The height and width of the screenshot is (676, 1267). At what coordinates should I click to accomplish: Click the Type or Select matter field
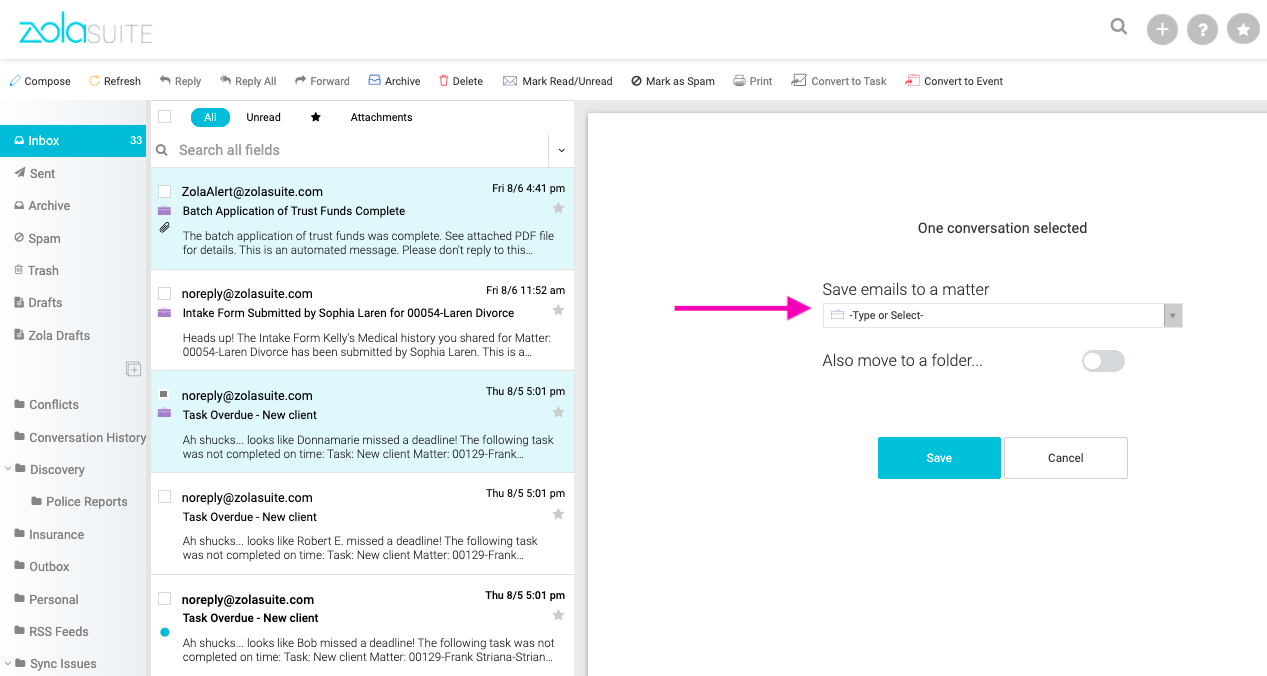[x=994, y=316]
